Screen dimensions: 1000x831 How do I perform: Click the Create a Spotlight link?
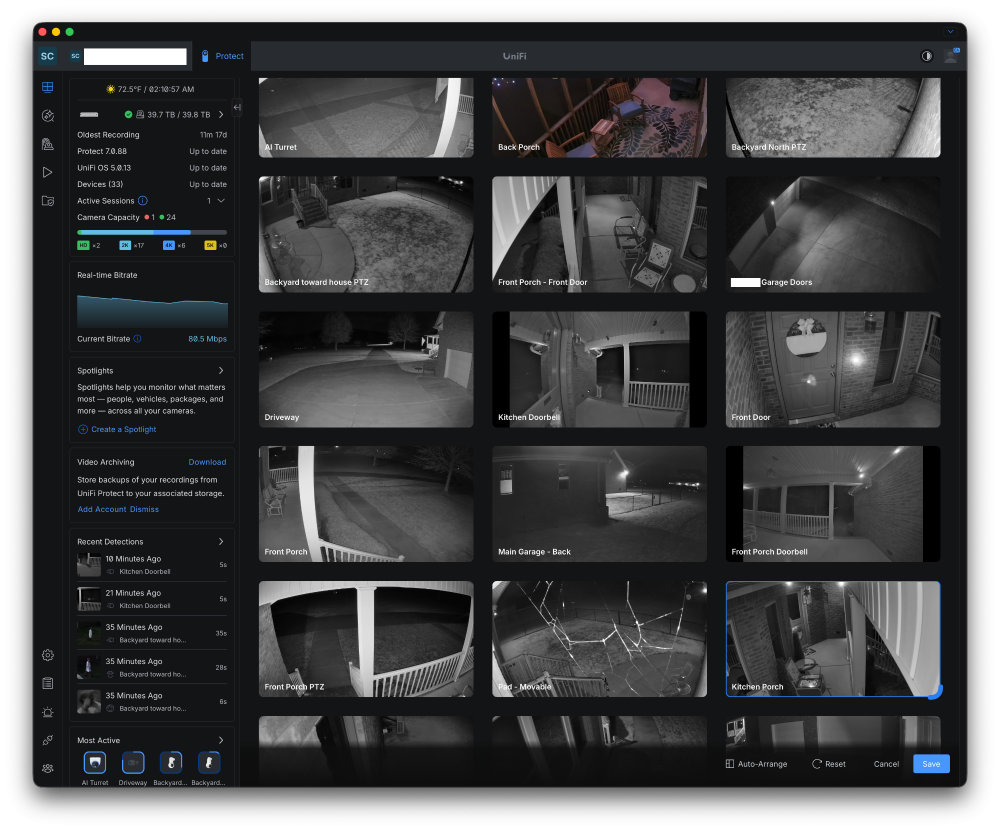117,429
